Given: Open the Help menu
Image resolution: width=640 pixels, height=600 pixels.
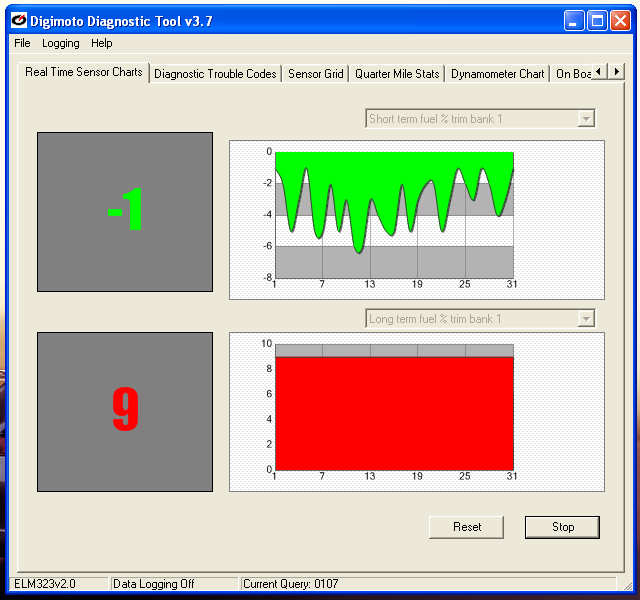Looking at the screenshot, I should (x=102, y=43).
